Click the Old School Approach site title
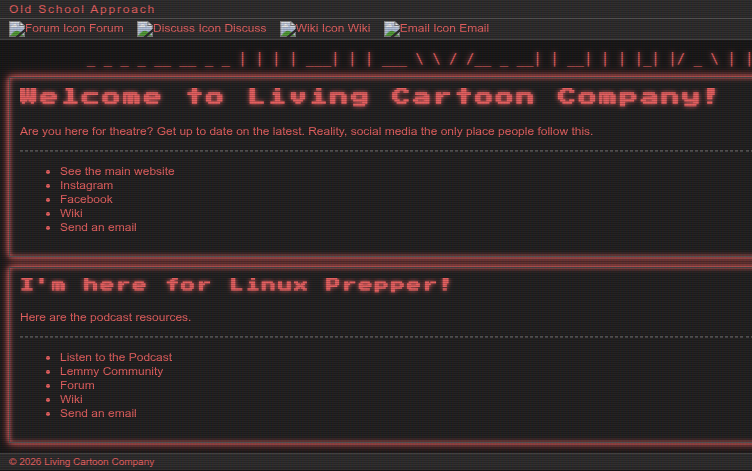Image resolution: width=752 pixels, height=471 pixels. [x=82, y=9]
